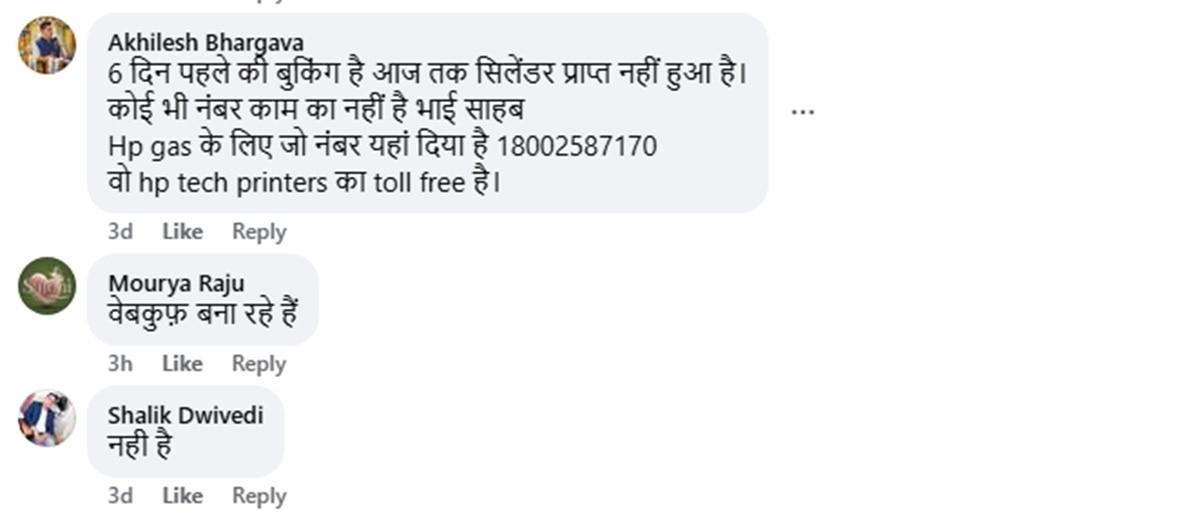The image size is (1200, 514).
Task: Click Shalik Dwivedi's 'नही है' comment text
Action: click(140, 443)
